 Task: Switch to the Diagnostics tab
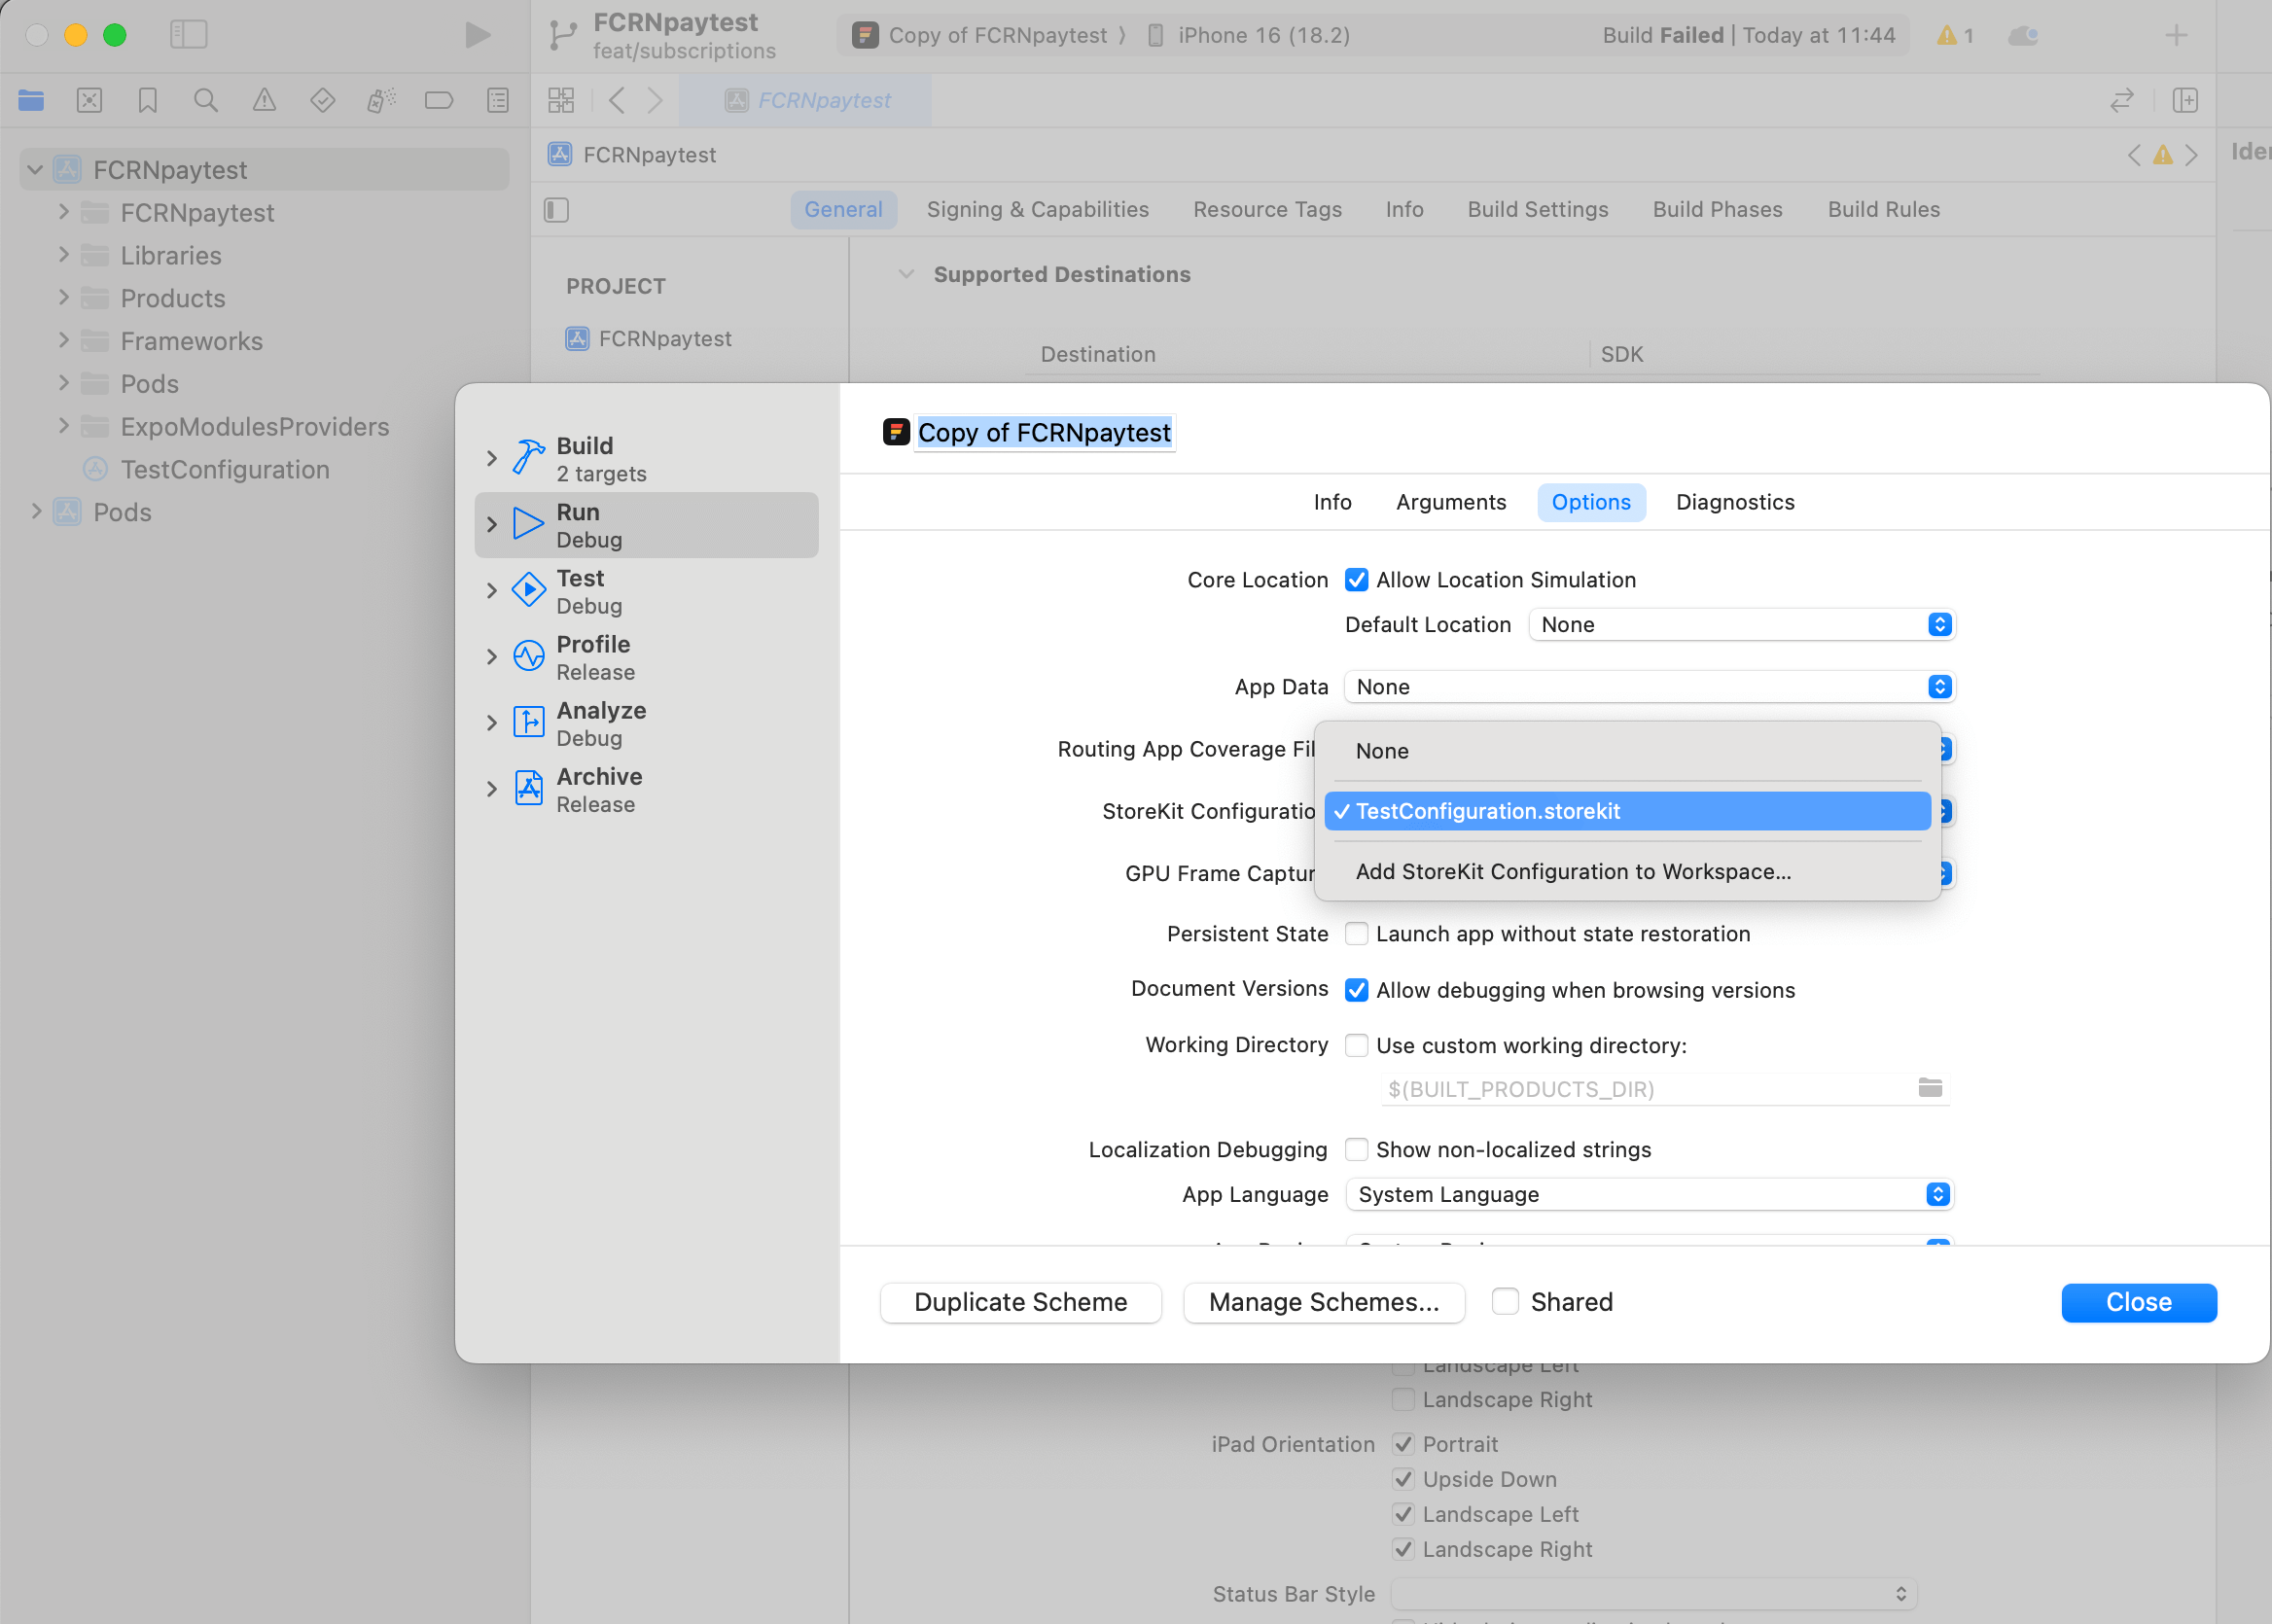1735,502
